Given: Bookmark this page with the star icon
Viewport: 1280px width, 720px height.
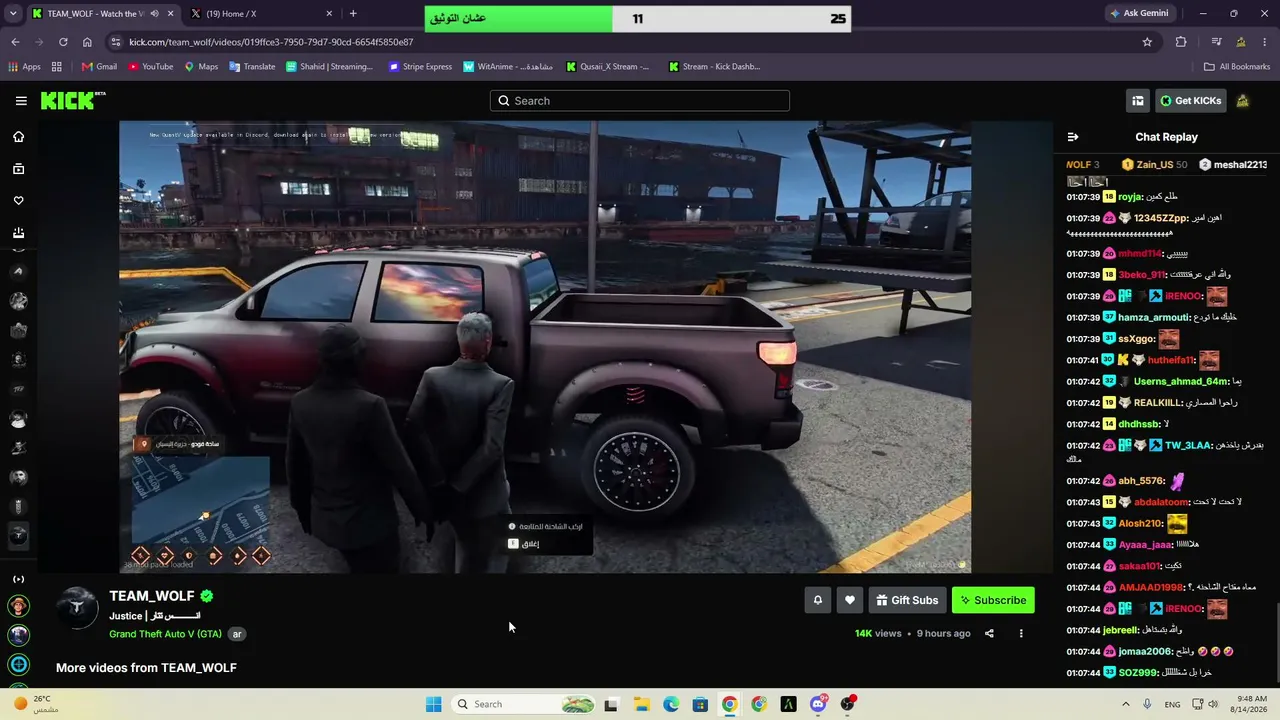Looking at the screenshot, I should pyautogui.click(x=1147, y=42).
